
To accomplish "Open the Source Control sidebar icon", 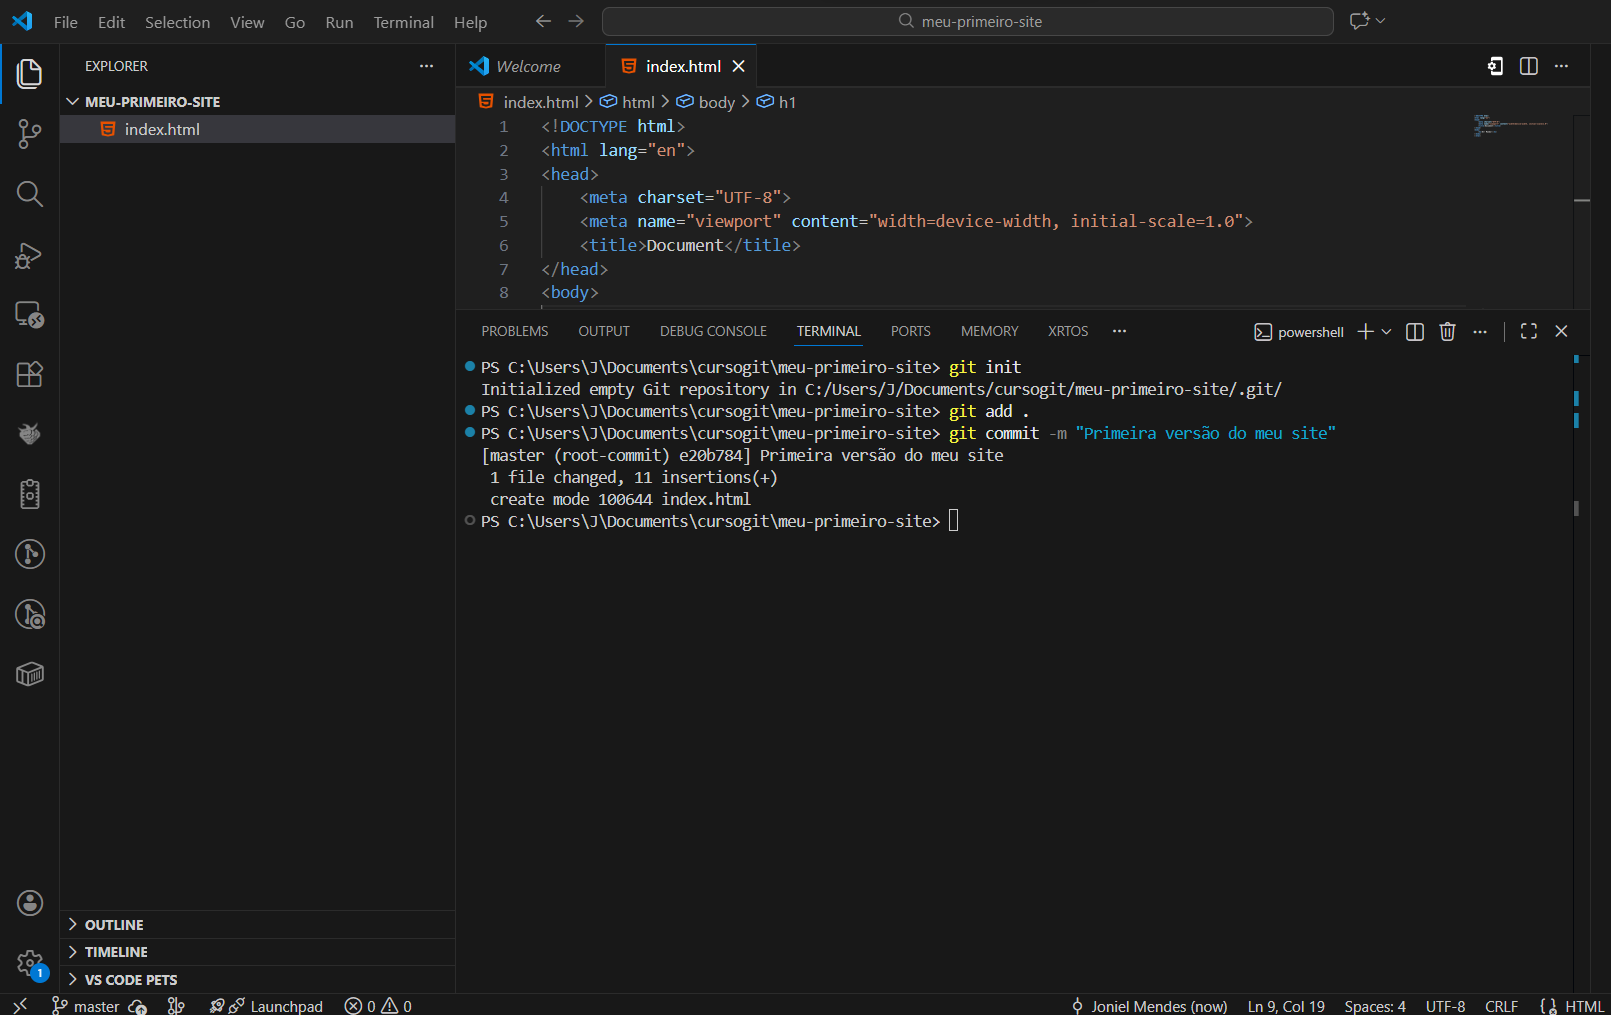I will pyautogui.click(x=29, y=134).
